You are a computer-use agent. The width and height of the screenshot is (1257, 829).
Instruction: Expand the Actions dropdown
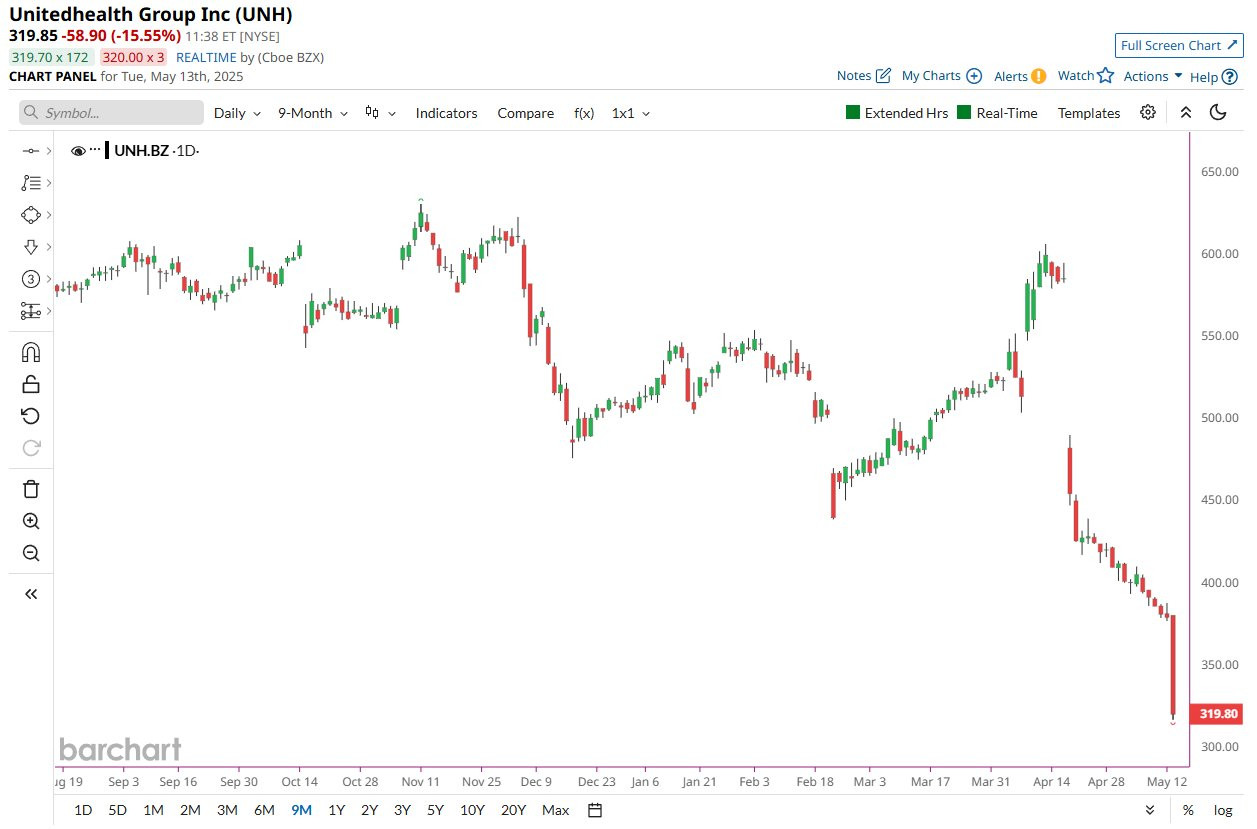tap(1153, 76)
